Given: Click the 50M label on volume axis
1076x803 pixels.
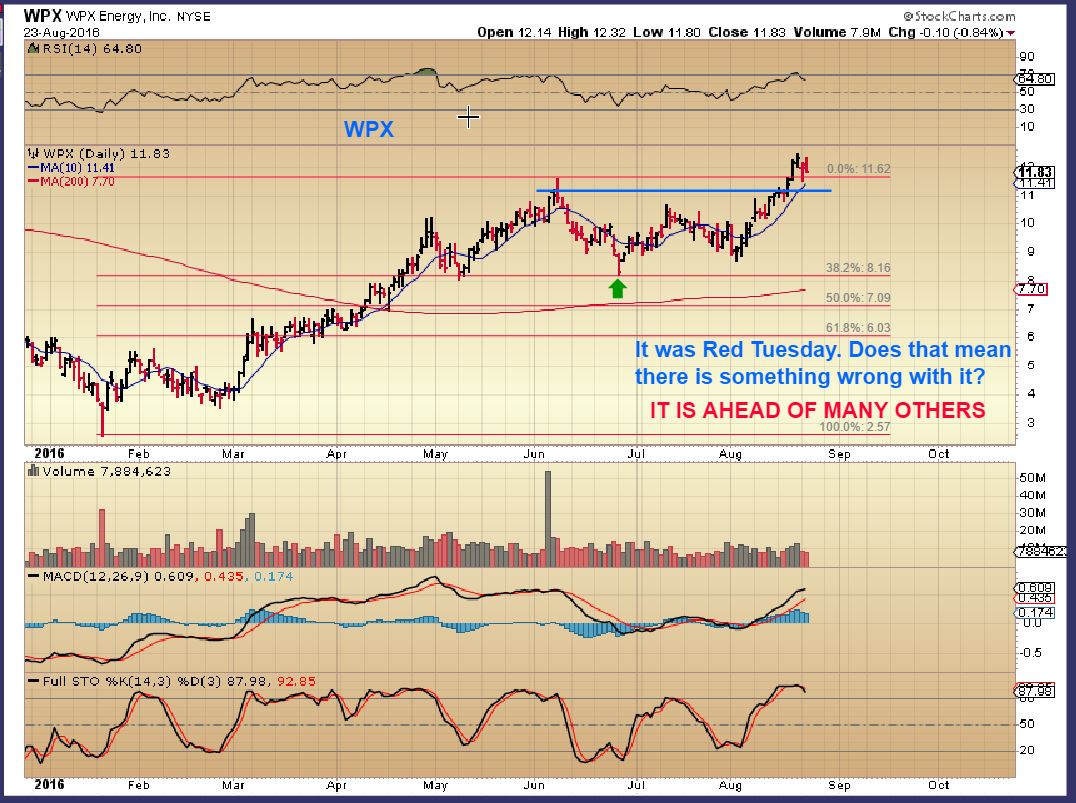Looking at the screenshot, I should click(x=1033, y=478).
